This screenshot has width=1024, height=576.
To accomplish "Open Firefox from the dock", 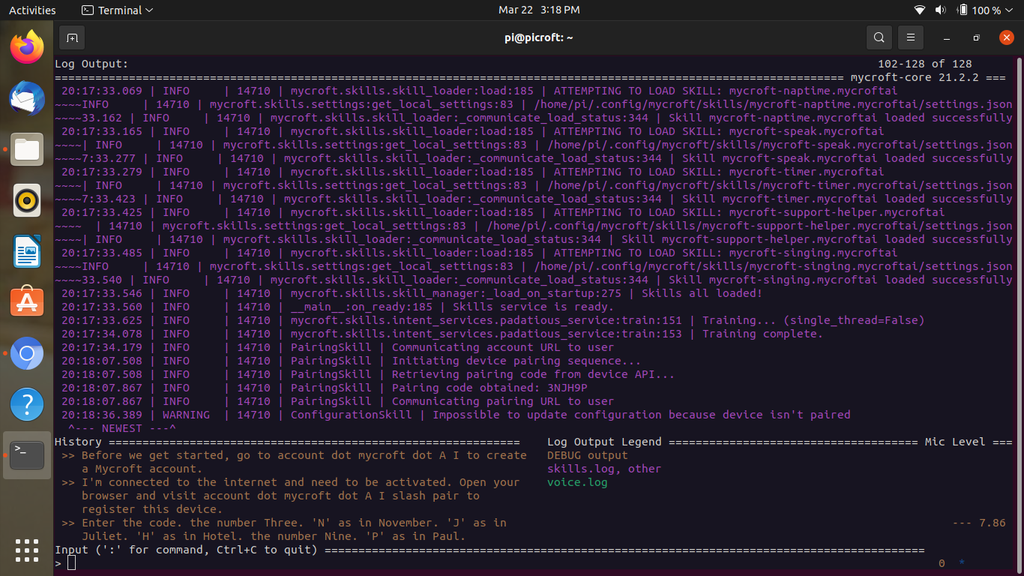I will (27, 47).
